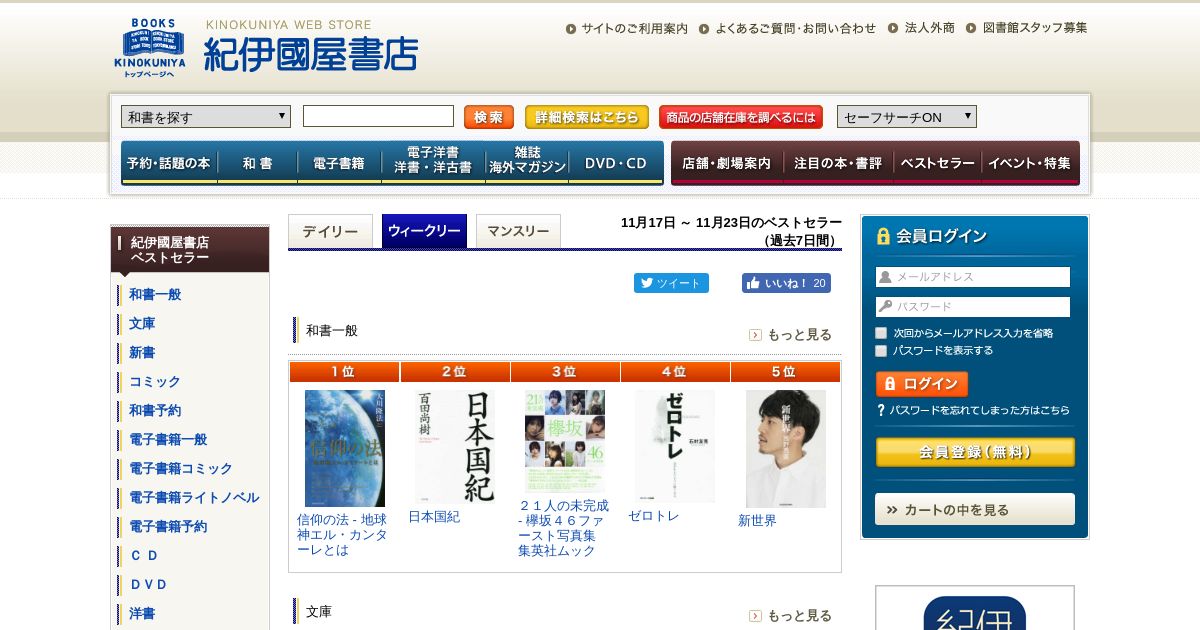Image resolution: width=1200 pixels, height=630 pixels.
Task: Click もっと見る arrow next to 和書一般
Action: click(x=755, y=335)
